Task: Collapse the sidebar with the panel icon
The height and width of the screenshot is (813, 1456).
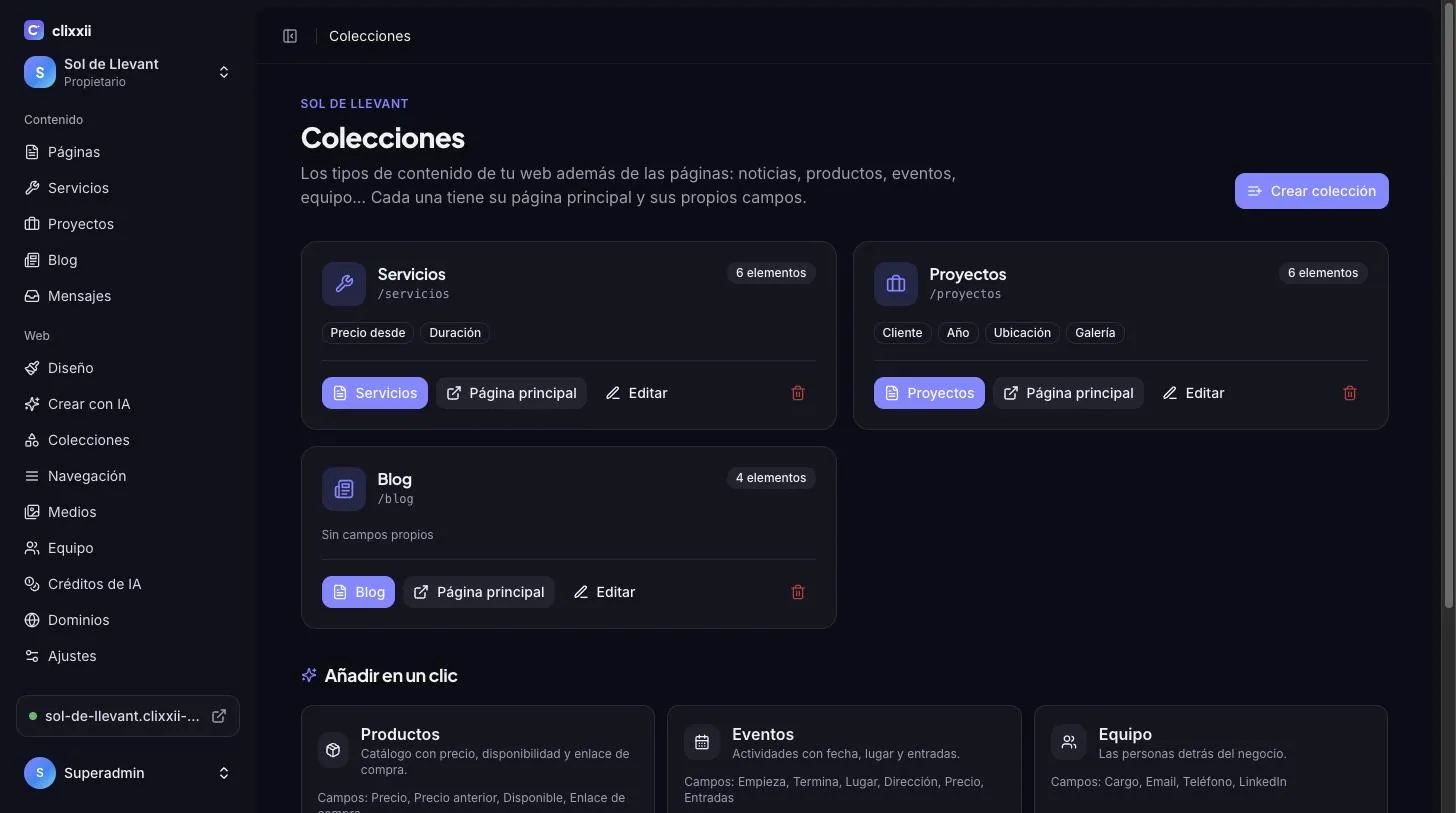Action: coord(290,36)
